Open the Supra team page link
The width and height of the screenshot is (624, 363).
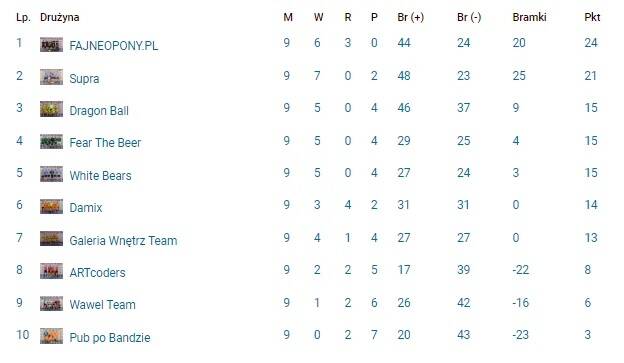pyautogui.click(x=84, y=78)
